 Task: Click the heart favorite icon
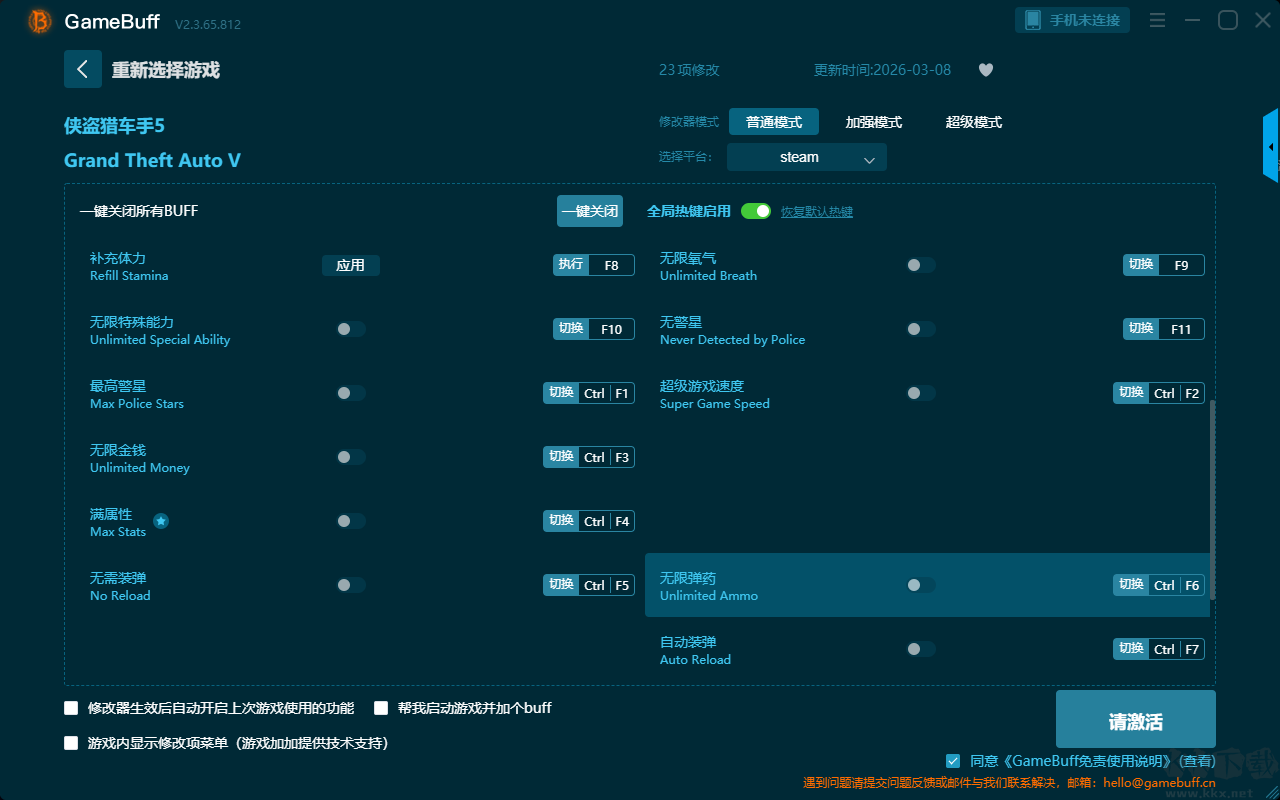tap(986, 70)
